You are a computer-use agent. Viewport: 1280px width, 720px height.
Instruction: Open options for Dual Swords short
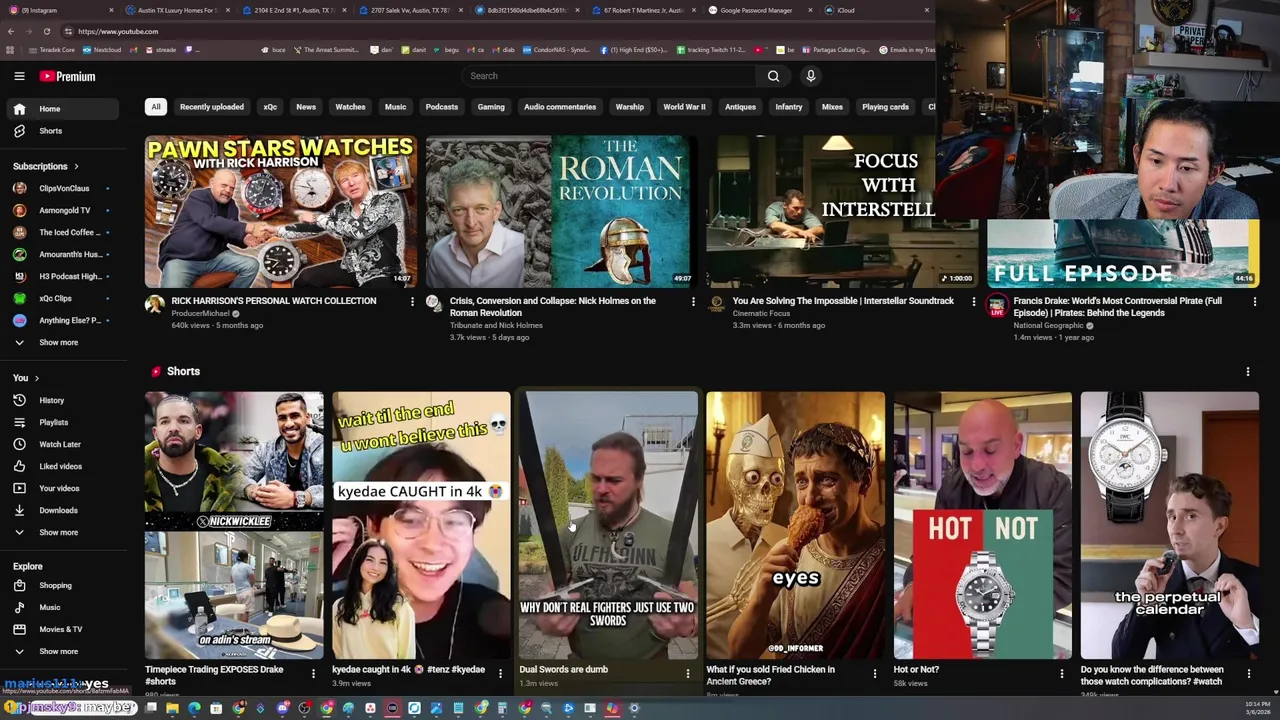coord(687,674)
